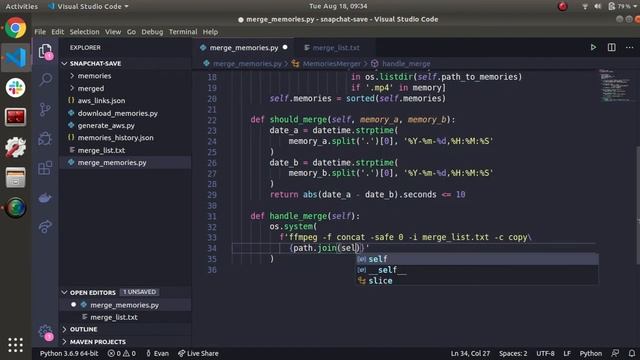Click Activities in the top bar
The width and height of the screenshot is (640, 360).
click(x=21, y=6)
